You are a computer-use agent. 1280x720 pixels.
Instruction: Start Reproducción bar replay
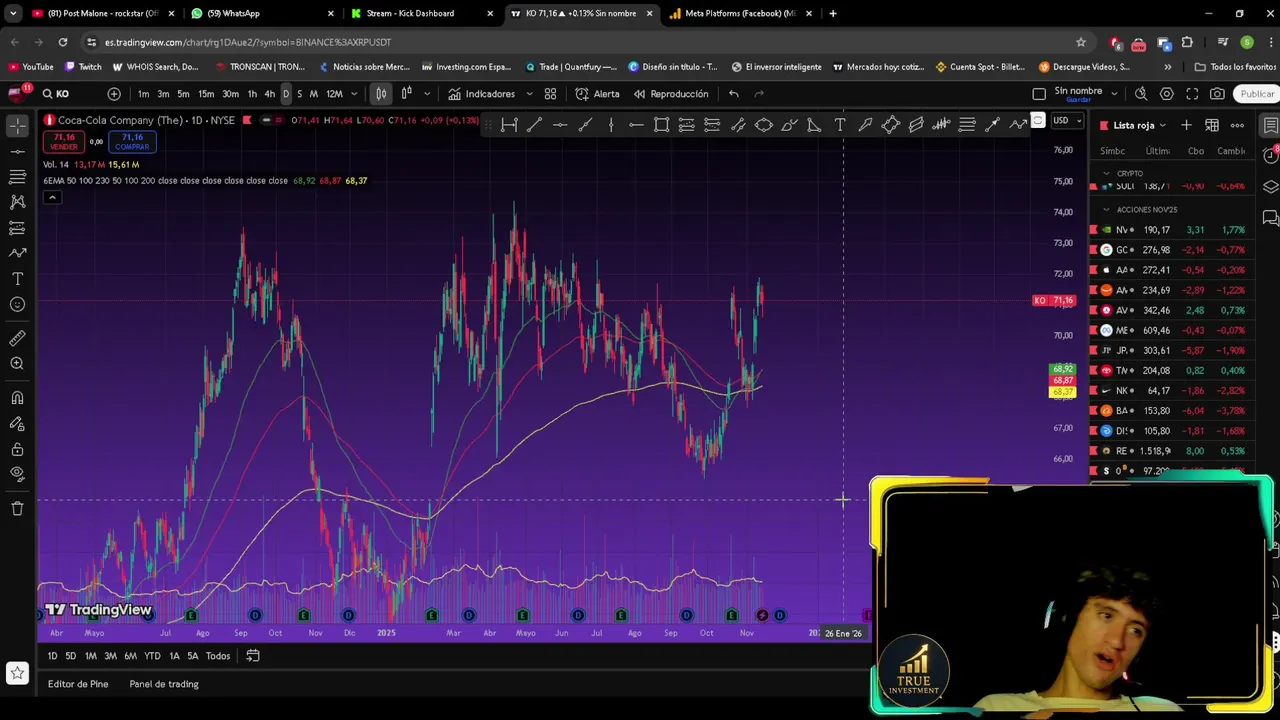(x=670, y=94)
